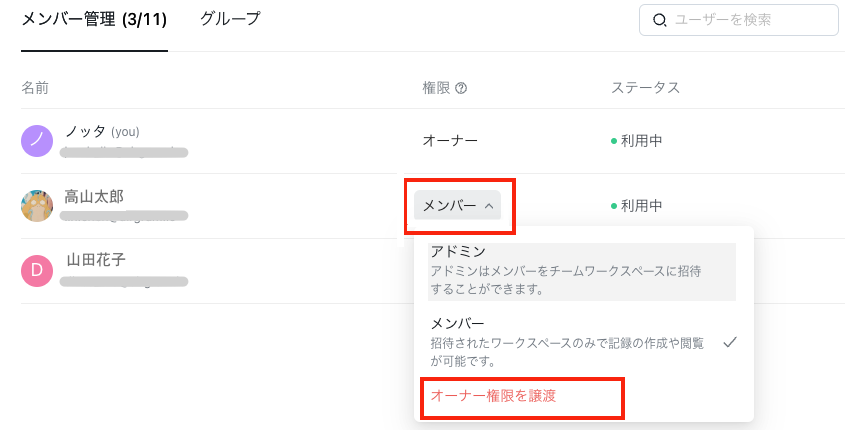This screenshot has height=430, width=845.
Task: Switch to the グループ tab
Action: pyautogui.click(x=230, y=19)
